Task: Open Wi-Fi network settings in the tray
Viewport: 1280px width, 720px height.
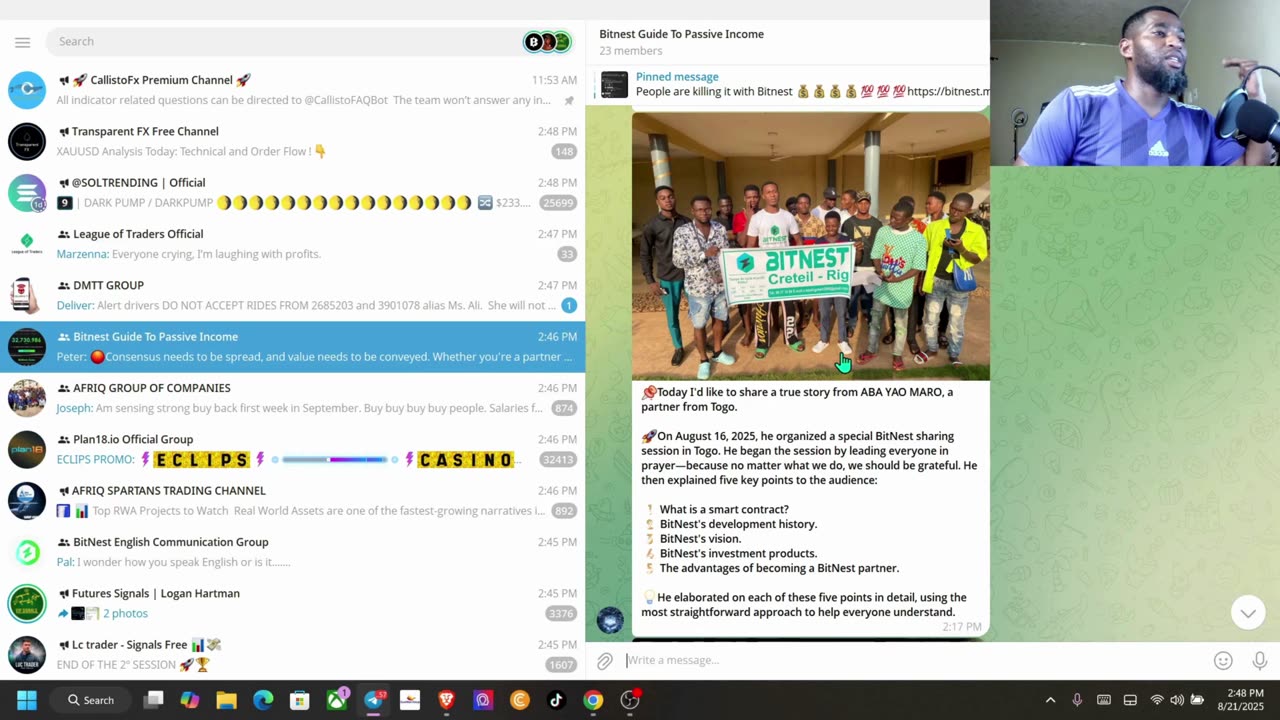Action: (1157, 700)
